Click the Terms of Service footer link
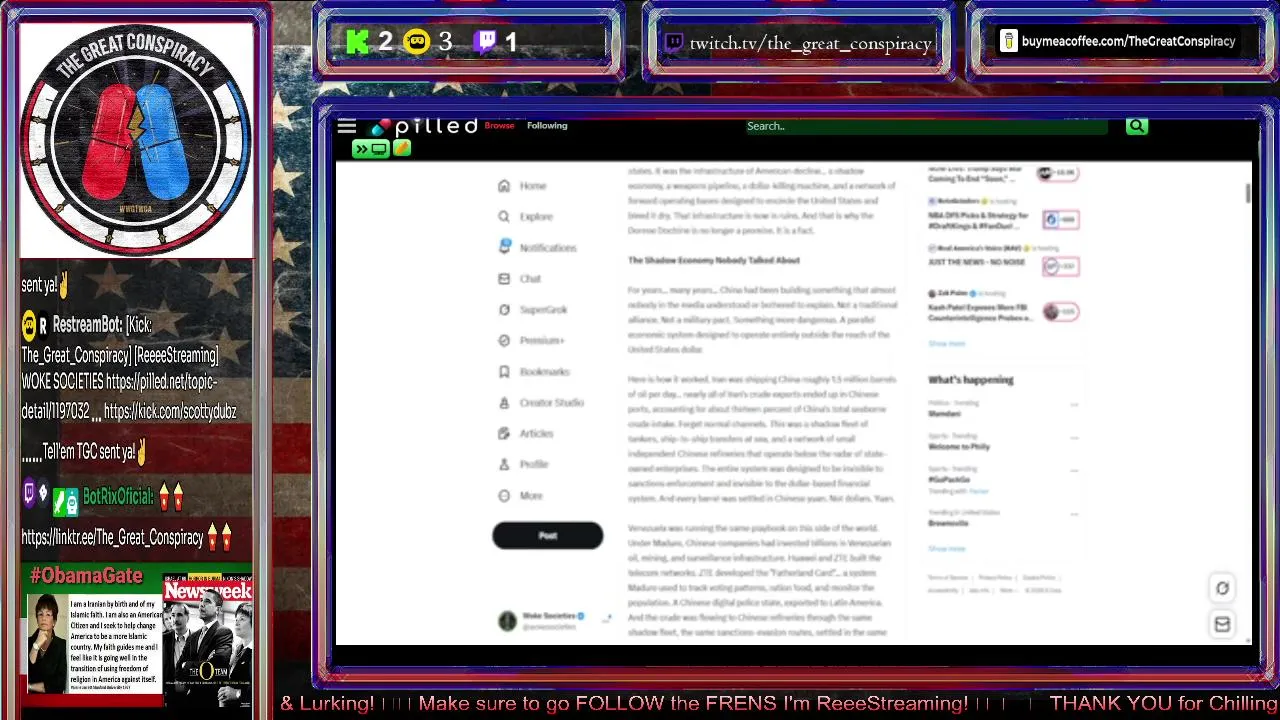 [947, 578]
